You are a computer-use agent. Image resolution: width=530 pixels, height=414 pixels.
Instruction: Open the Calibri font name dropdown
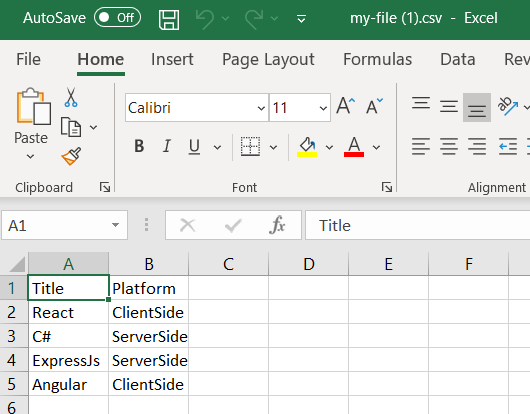(261, 108)
